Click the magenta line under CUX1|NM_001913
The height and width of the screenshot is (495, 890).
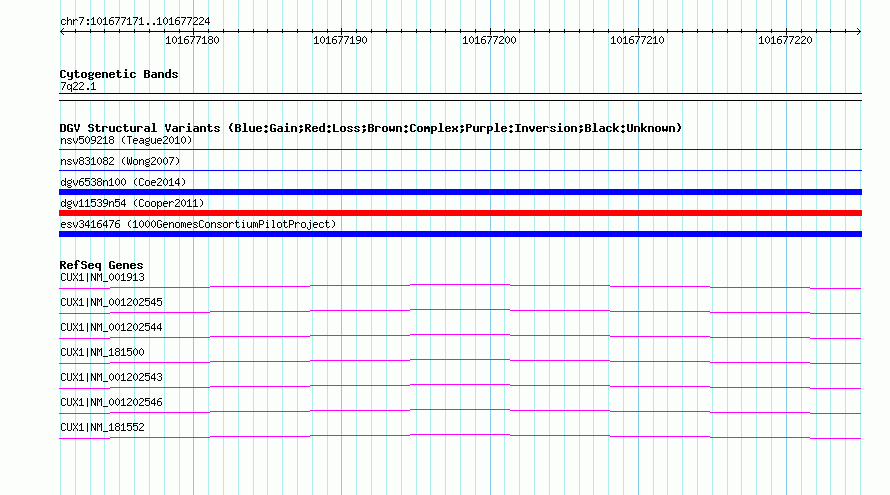(460, 286)
